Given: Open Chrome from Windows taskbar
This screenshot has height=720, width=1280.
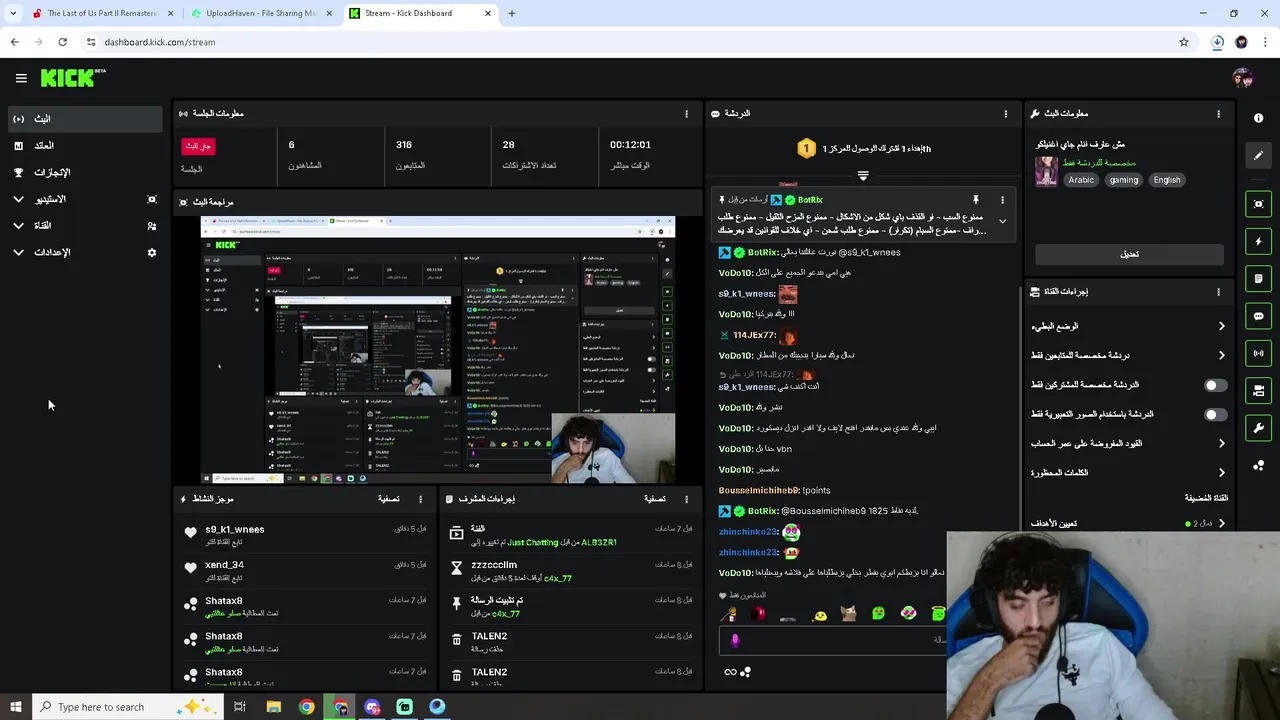Looking at the screenshot, I should click(306, 707).
